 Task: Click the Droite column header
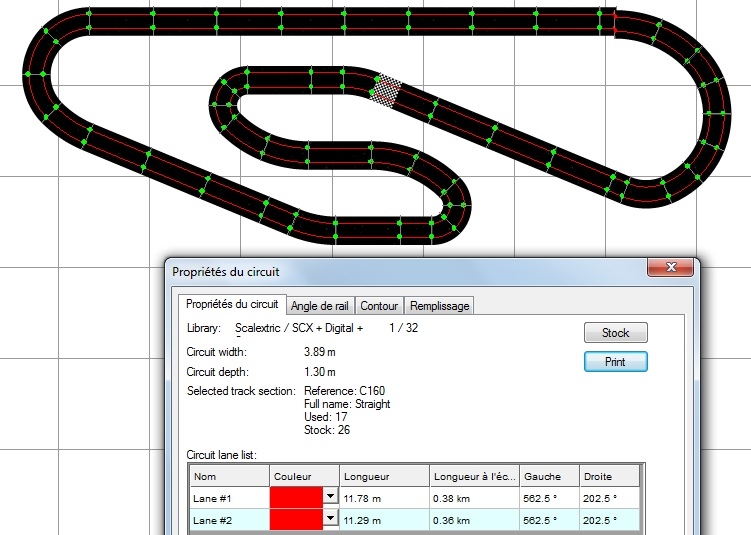click(x=607, y=477)
